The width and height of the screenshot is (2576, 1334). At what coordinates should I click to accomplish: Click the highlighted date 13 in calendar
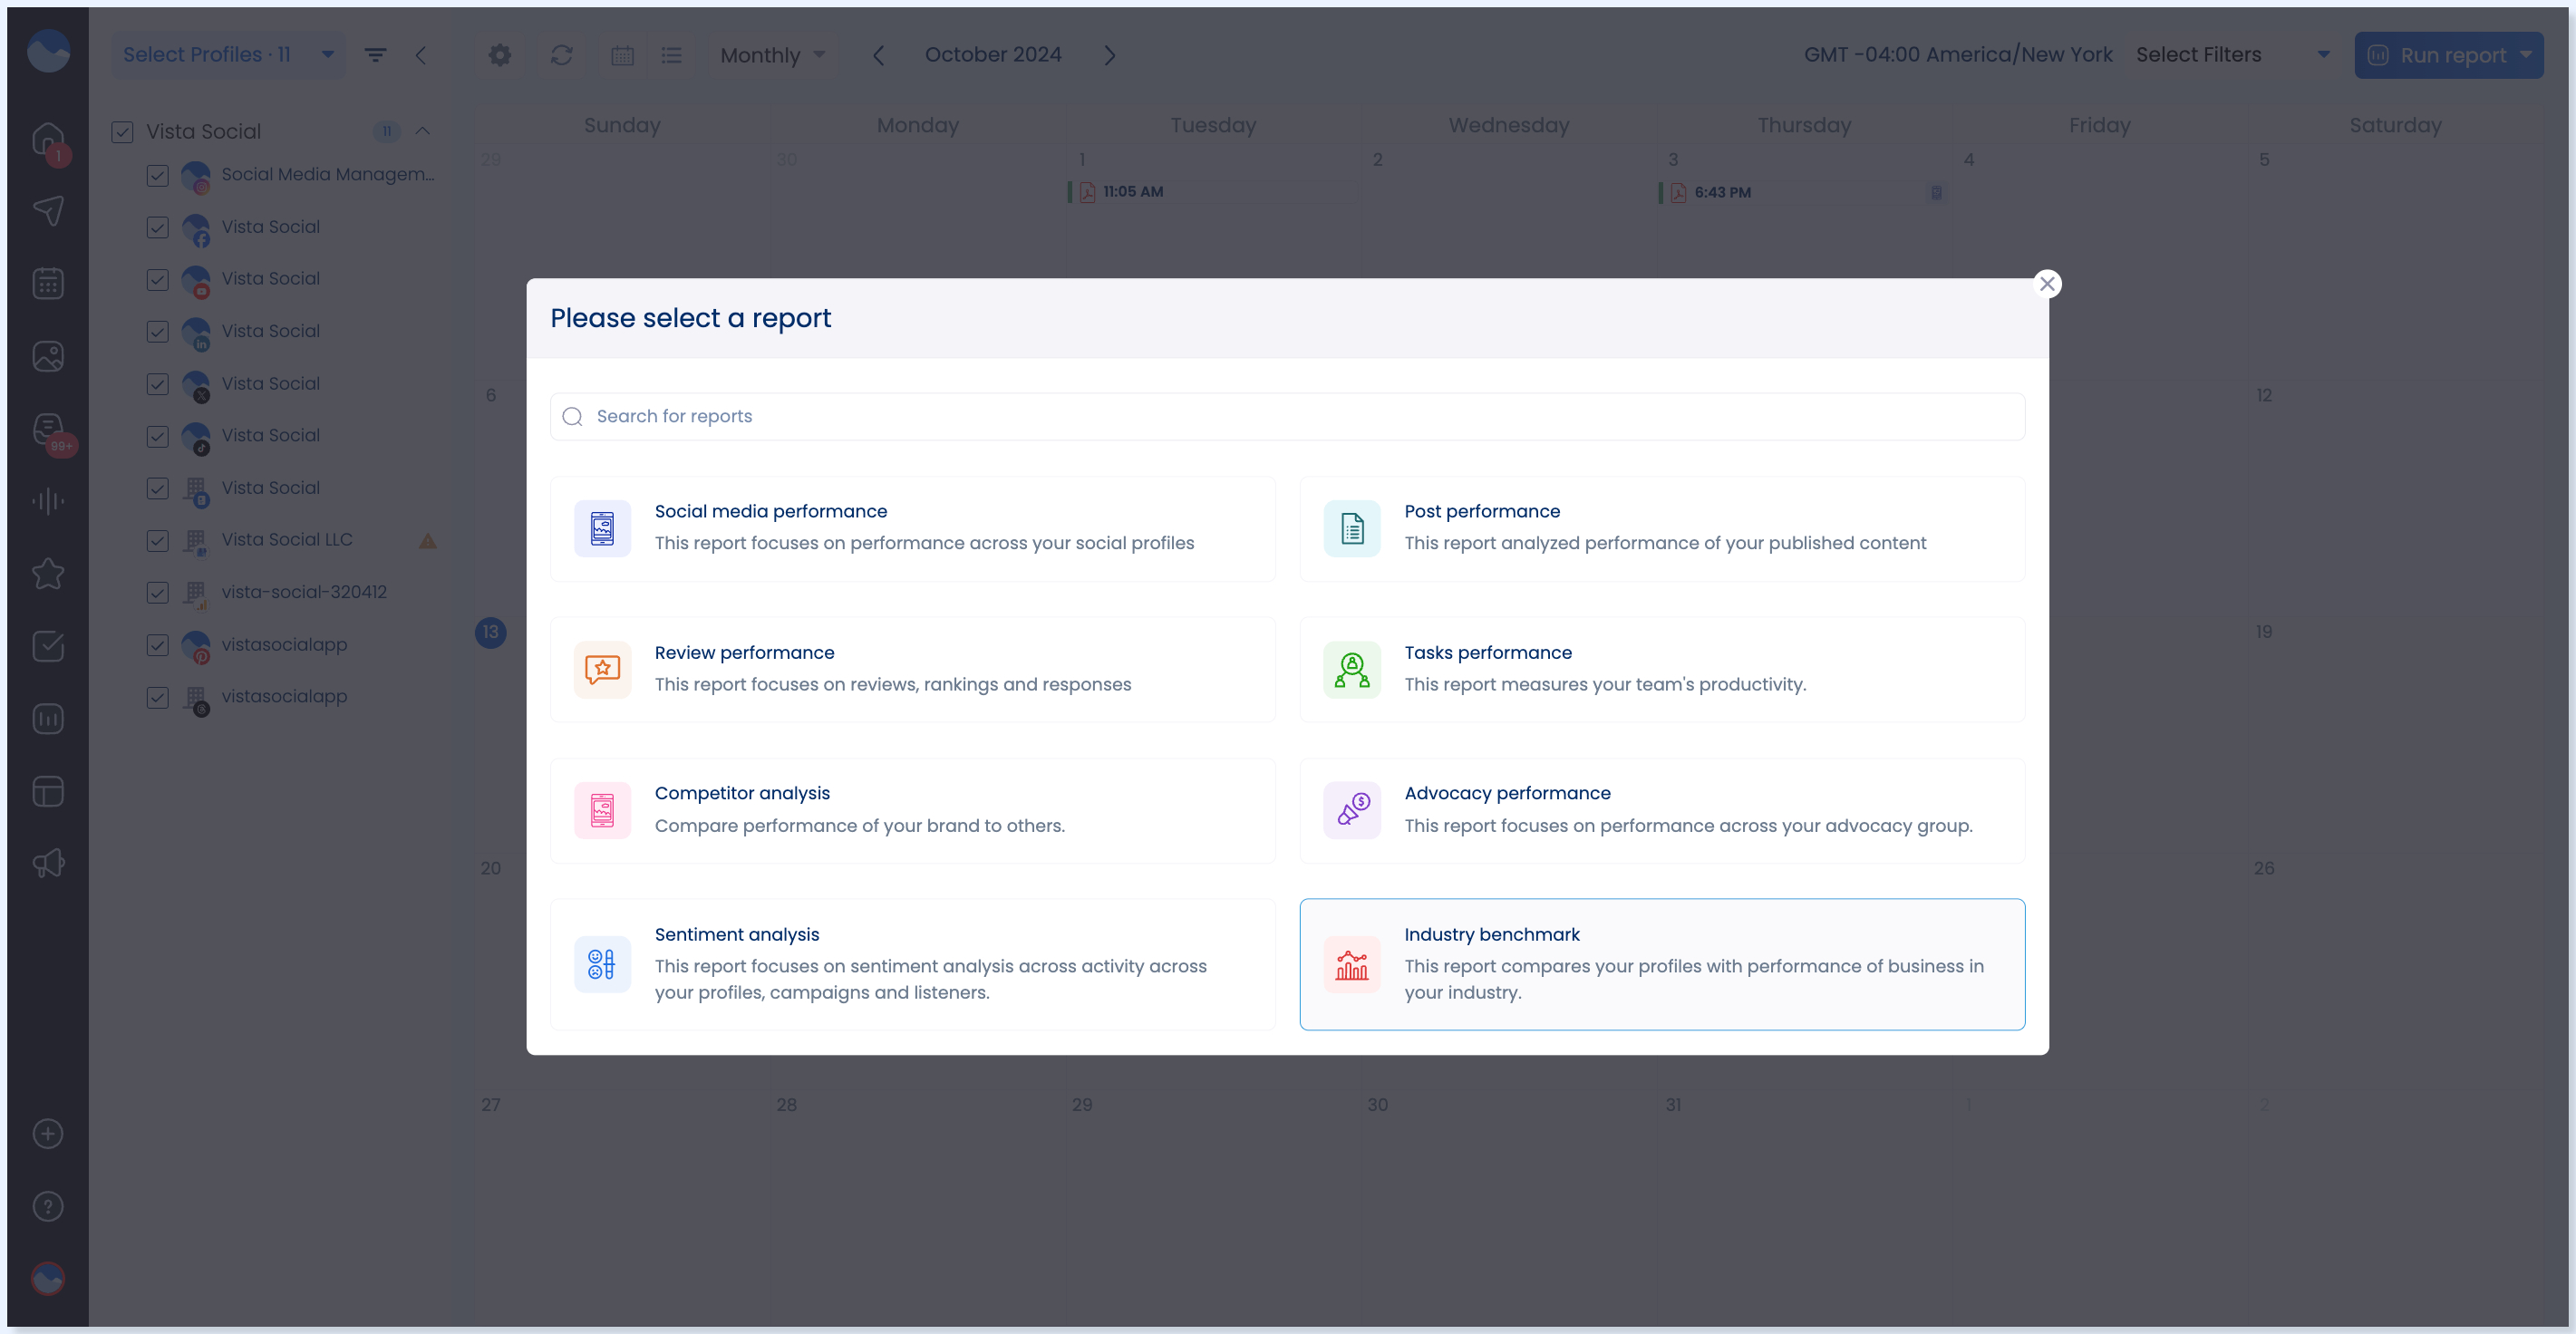pyautogui.click(x=490, y=632)
